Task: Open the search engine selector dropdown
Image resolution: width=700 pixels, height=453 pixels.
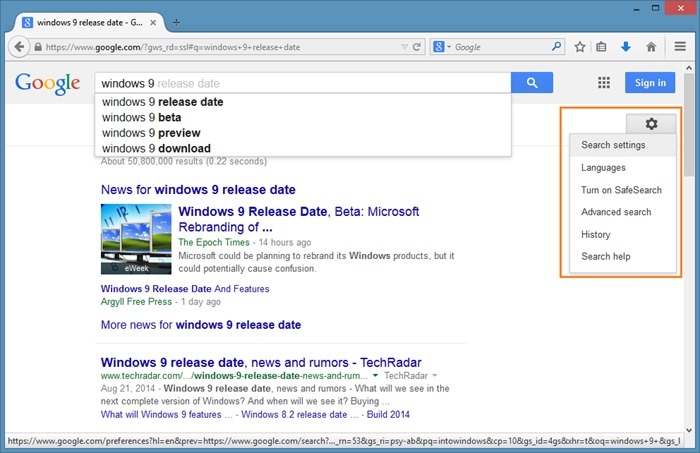Action: [442, 46]
